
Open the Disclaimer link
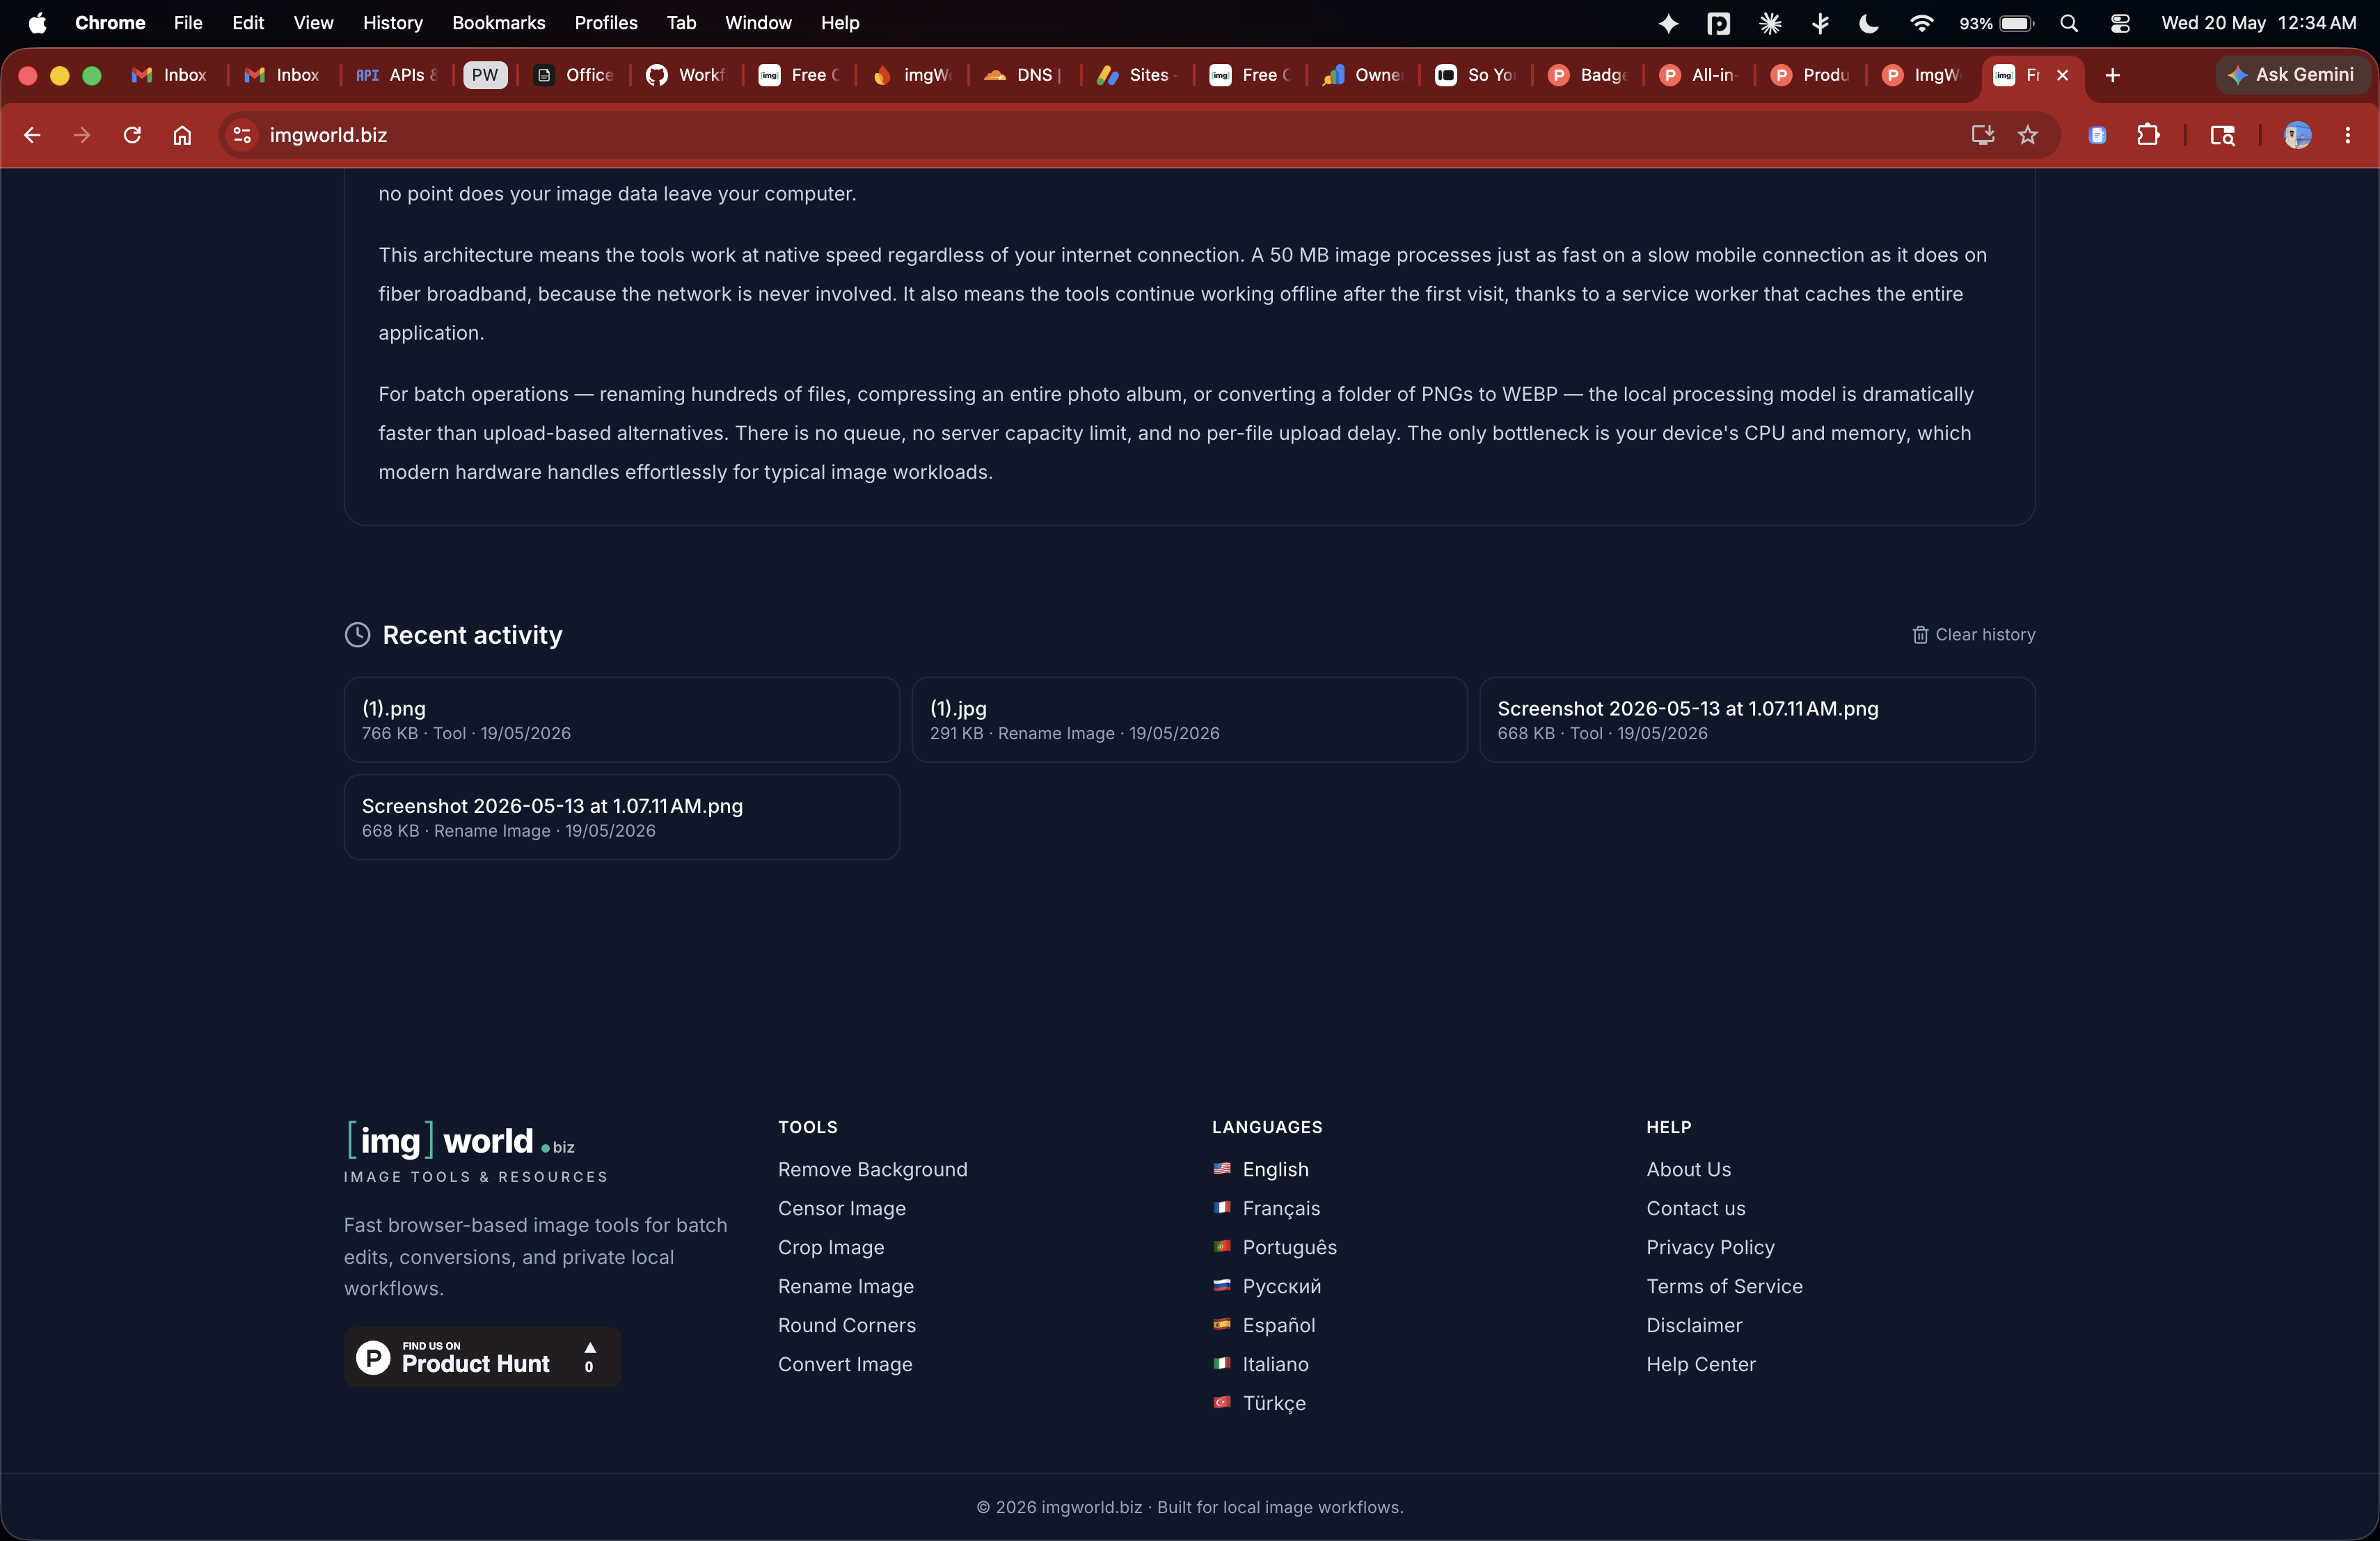[1694, 1325]
